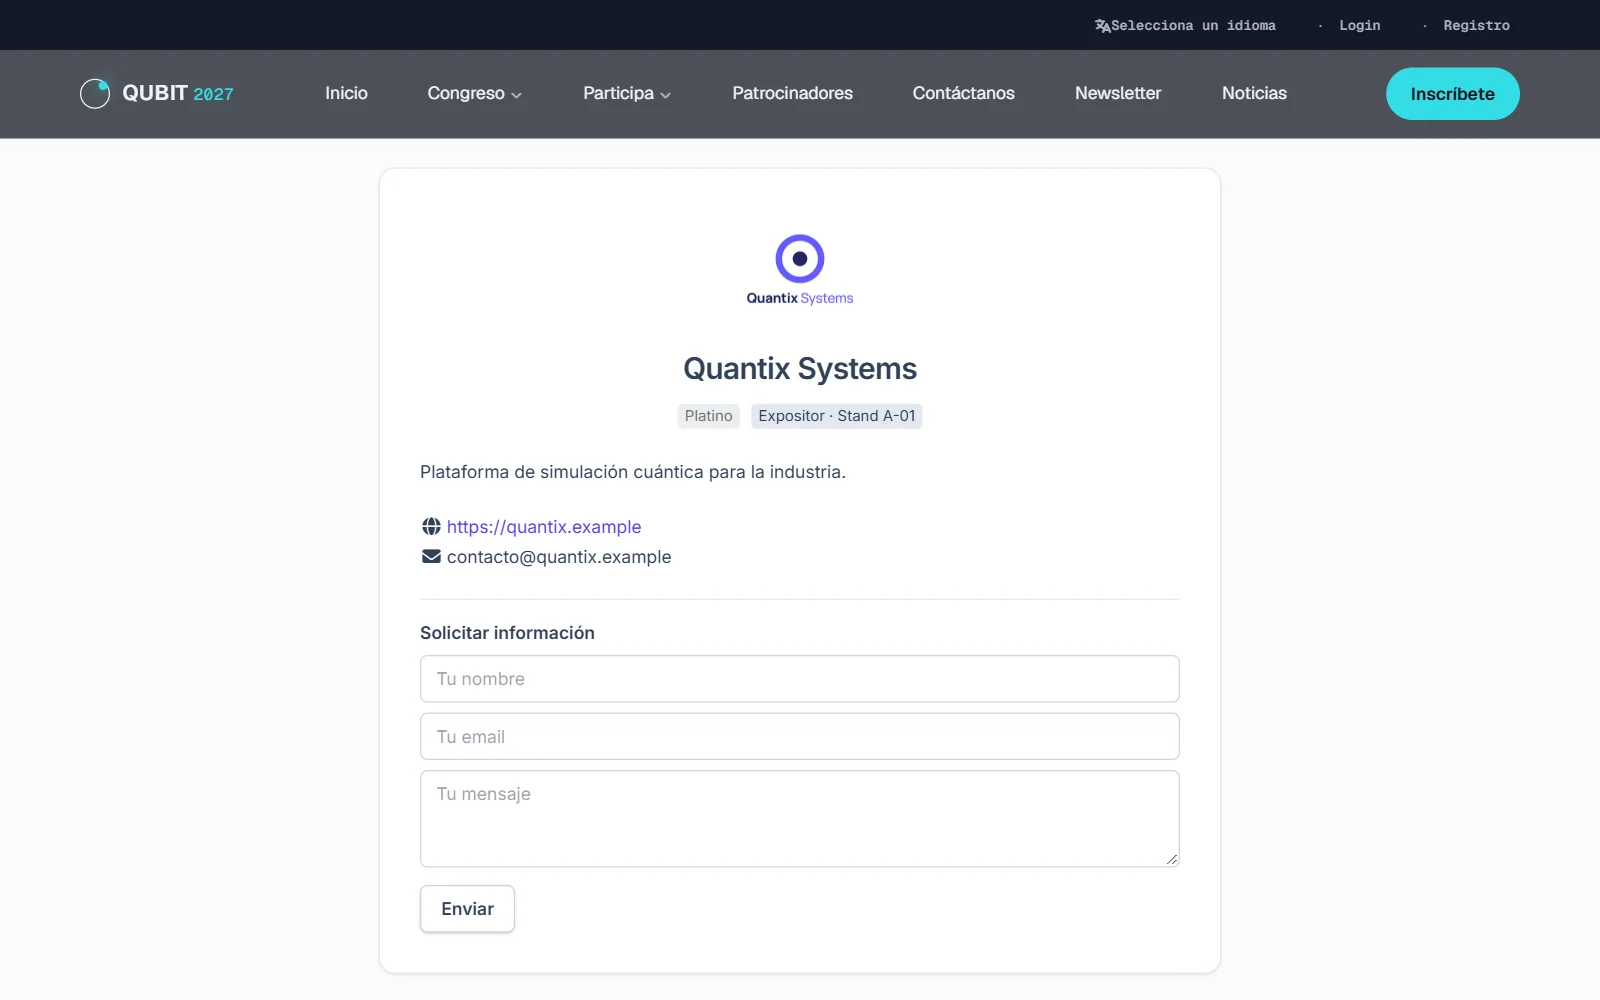The image size is (1600, 1000).
Task: Open the Noticias section
Action: point(1254,93)
